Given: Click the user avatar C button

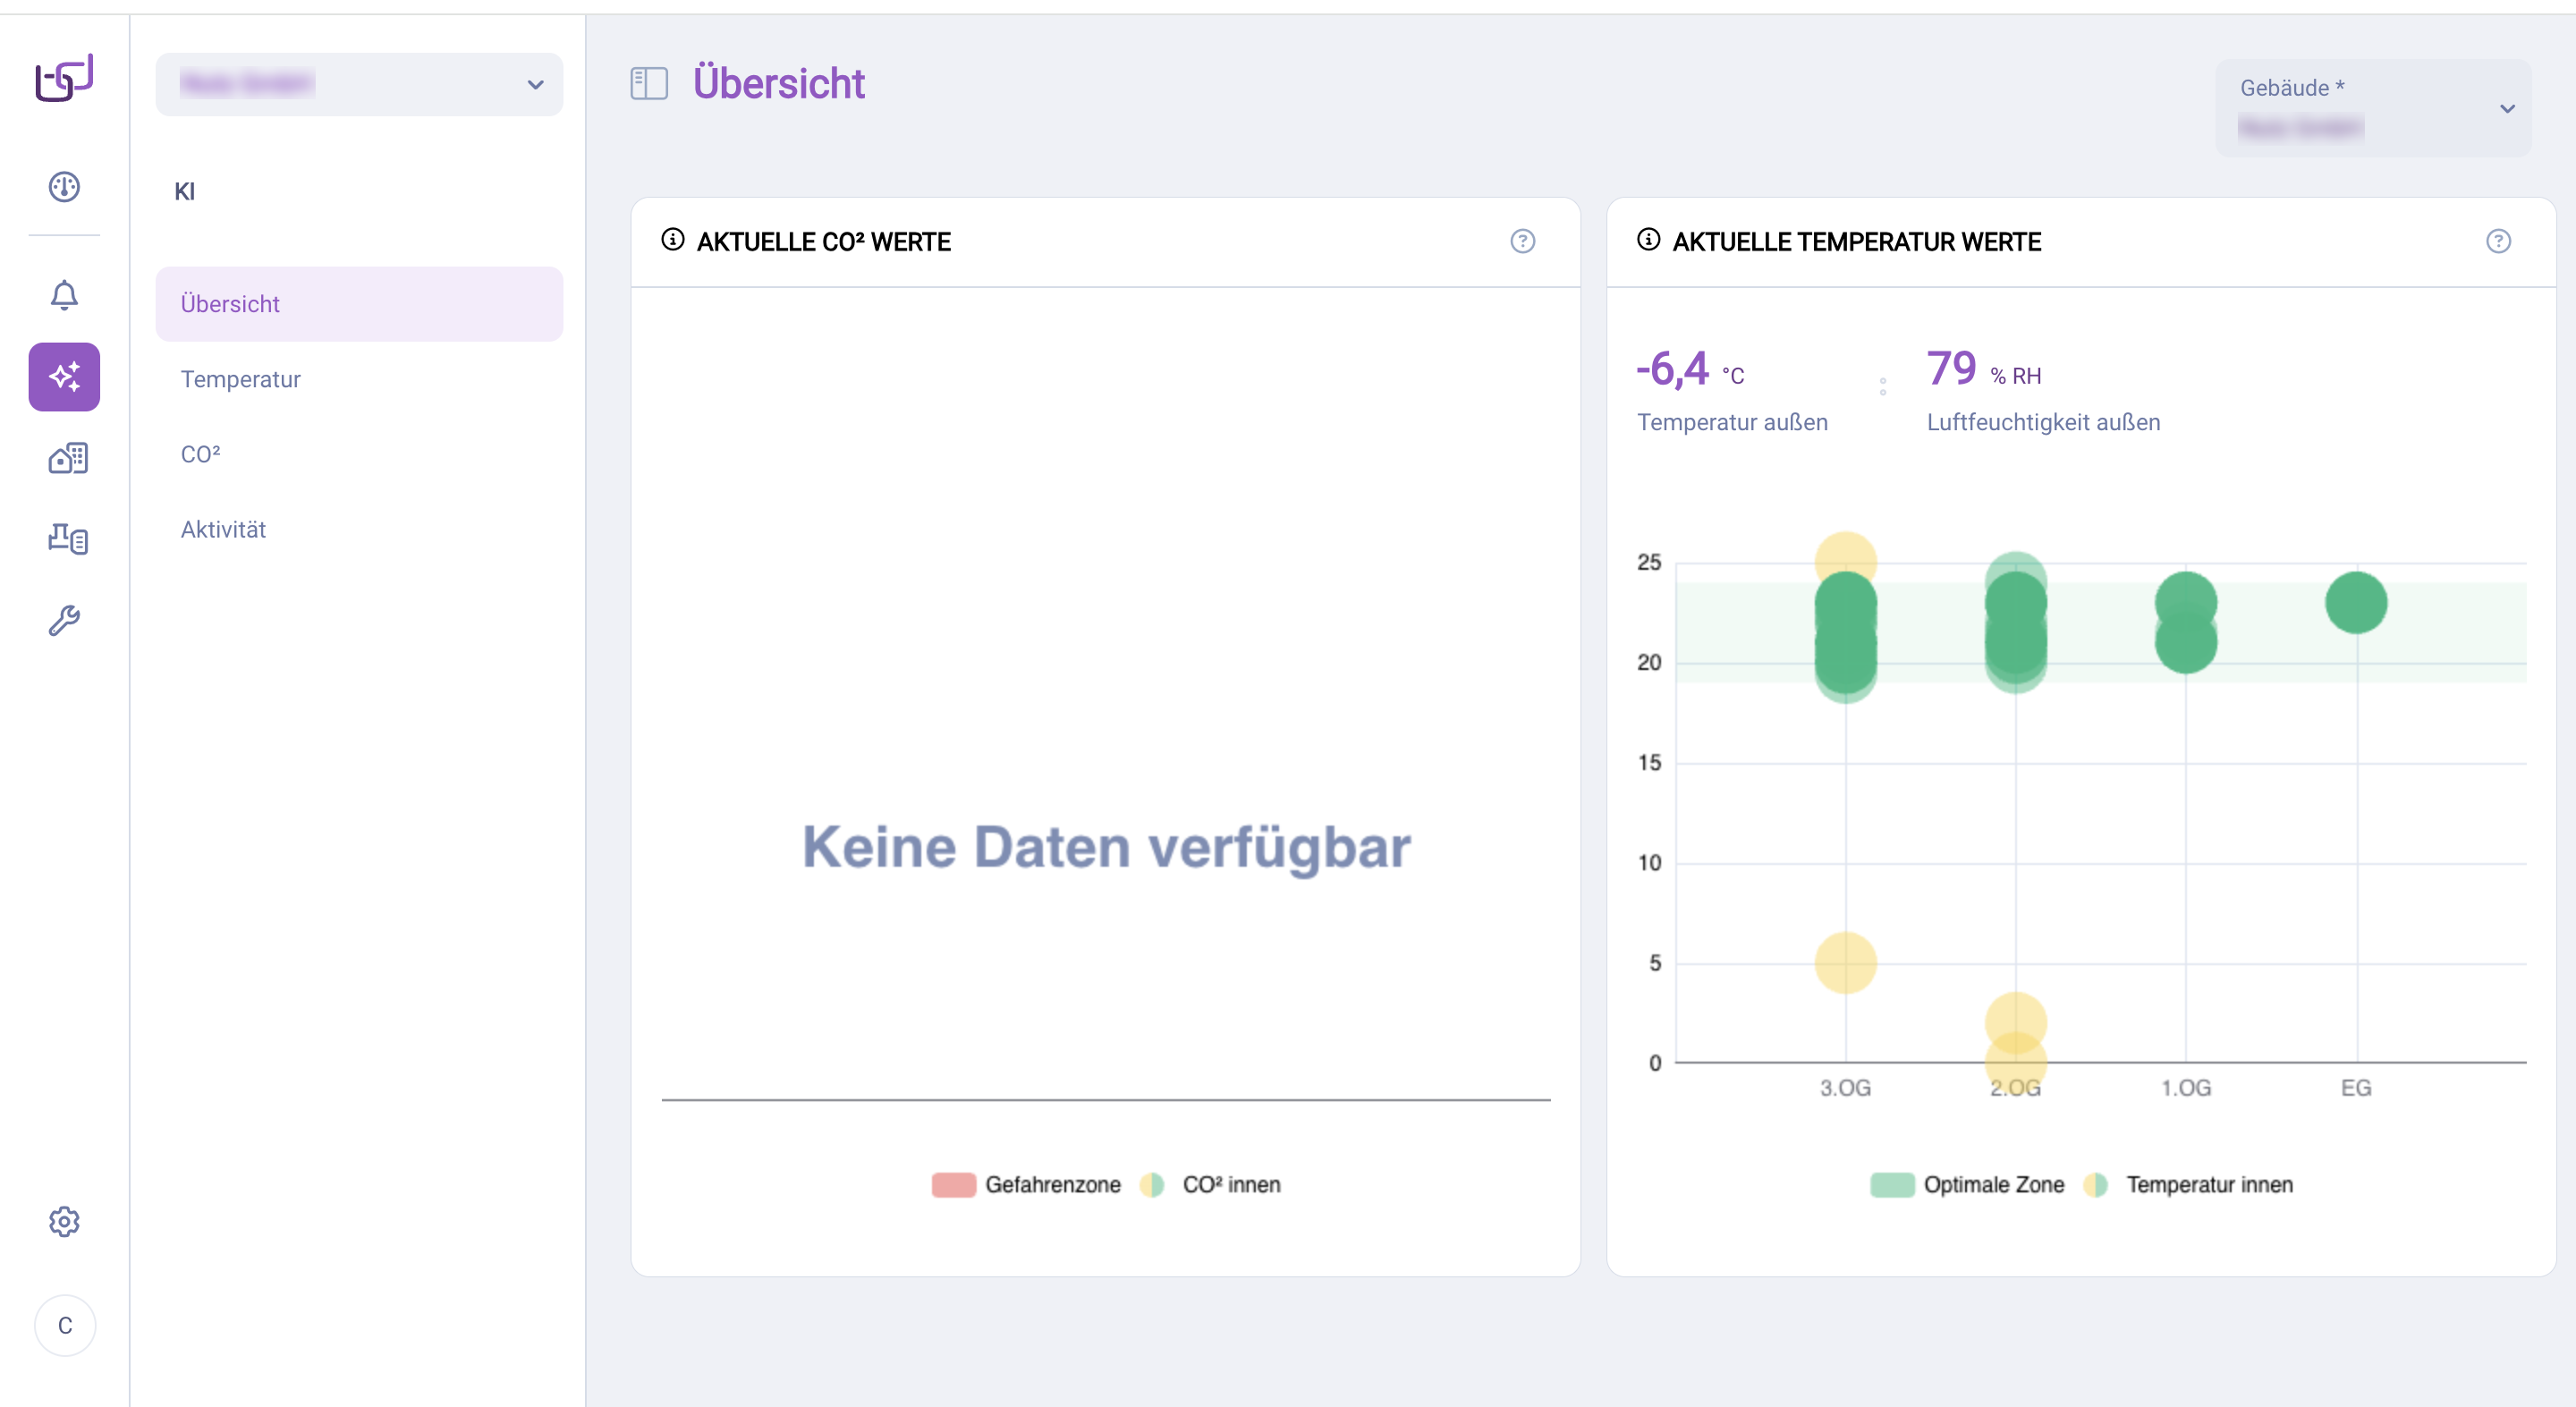Looking at the screenshot, I should (x=65, y=1325).
